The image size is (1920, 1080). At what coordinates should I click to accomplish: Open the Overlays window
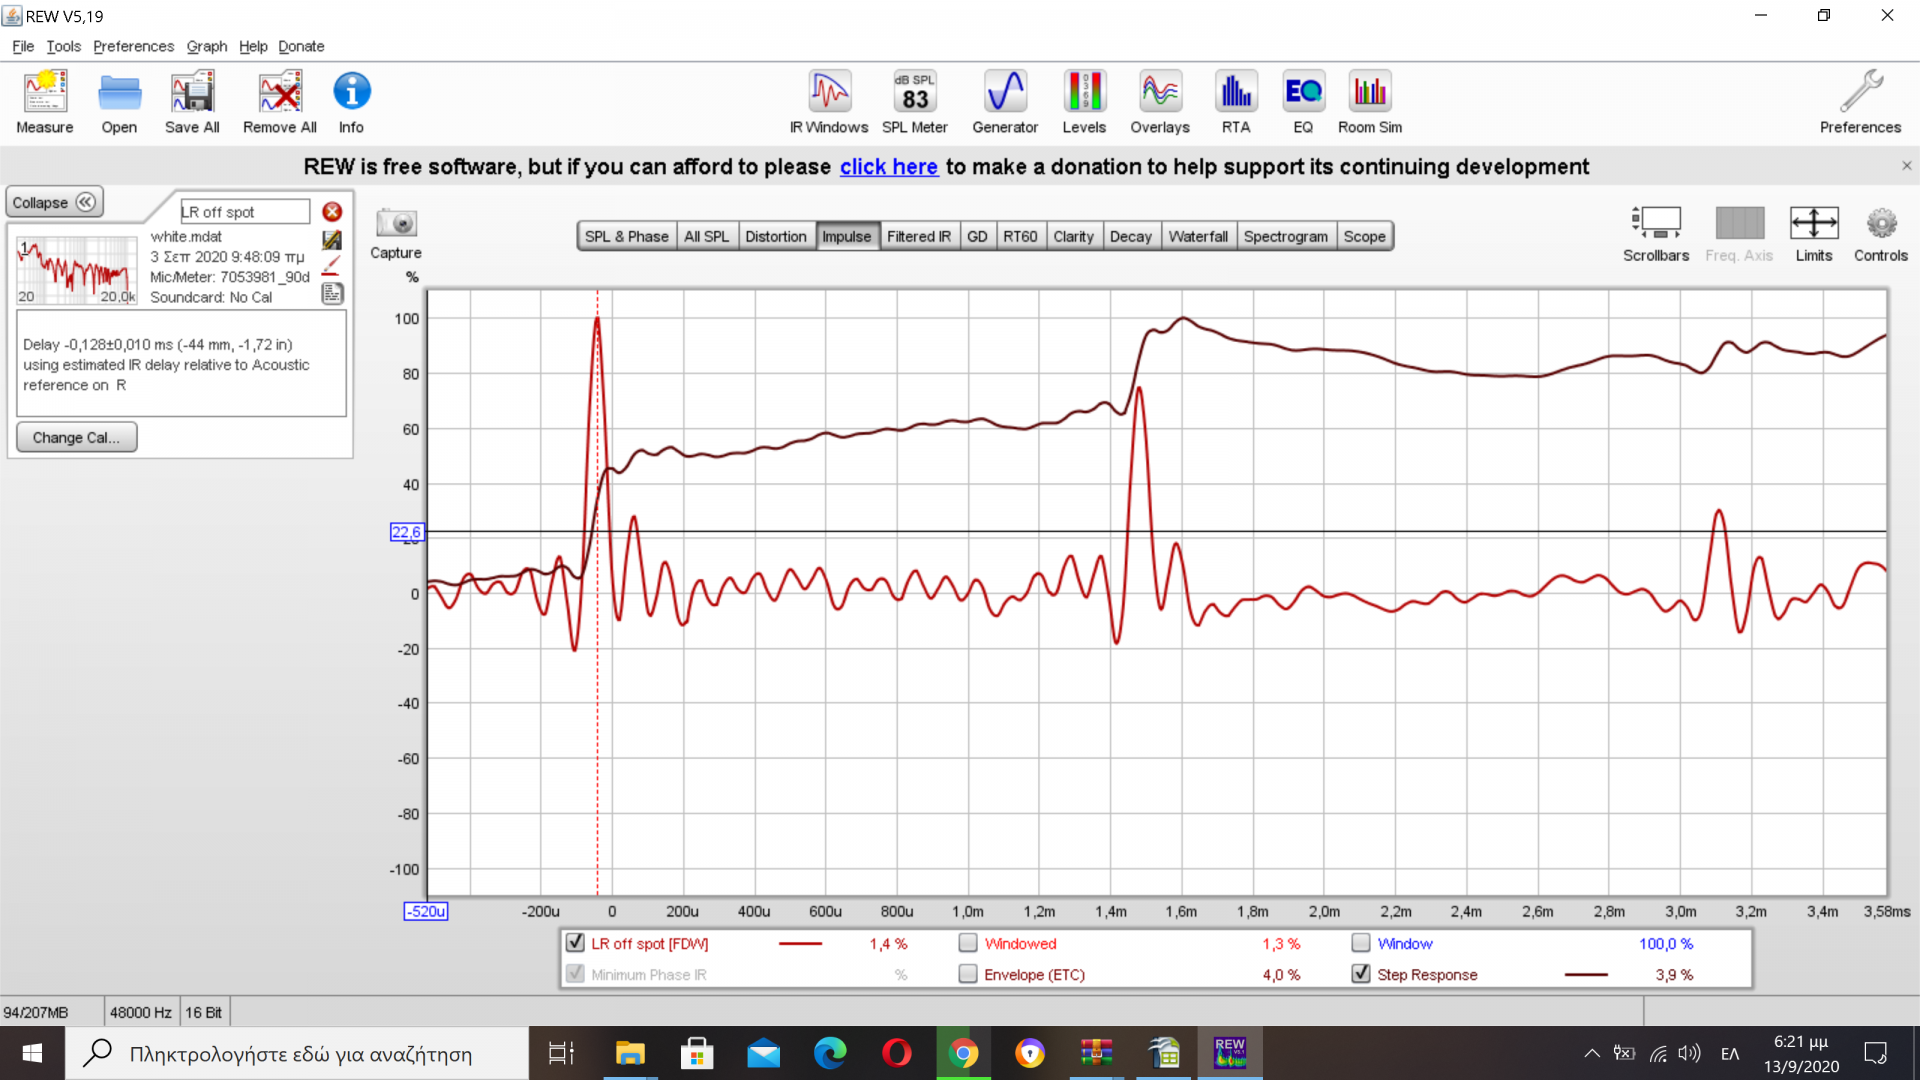click(1160, 102)
